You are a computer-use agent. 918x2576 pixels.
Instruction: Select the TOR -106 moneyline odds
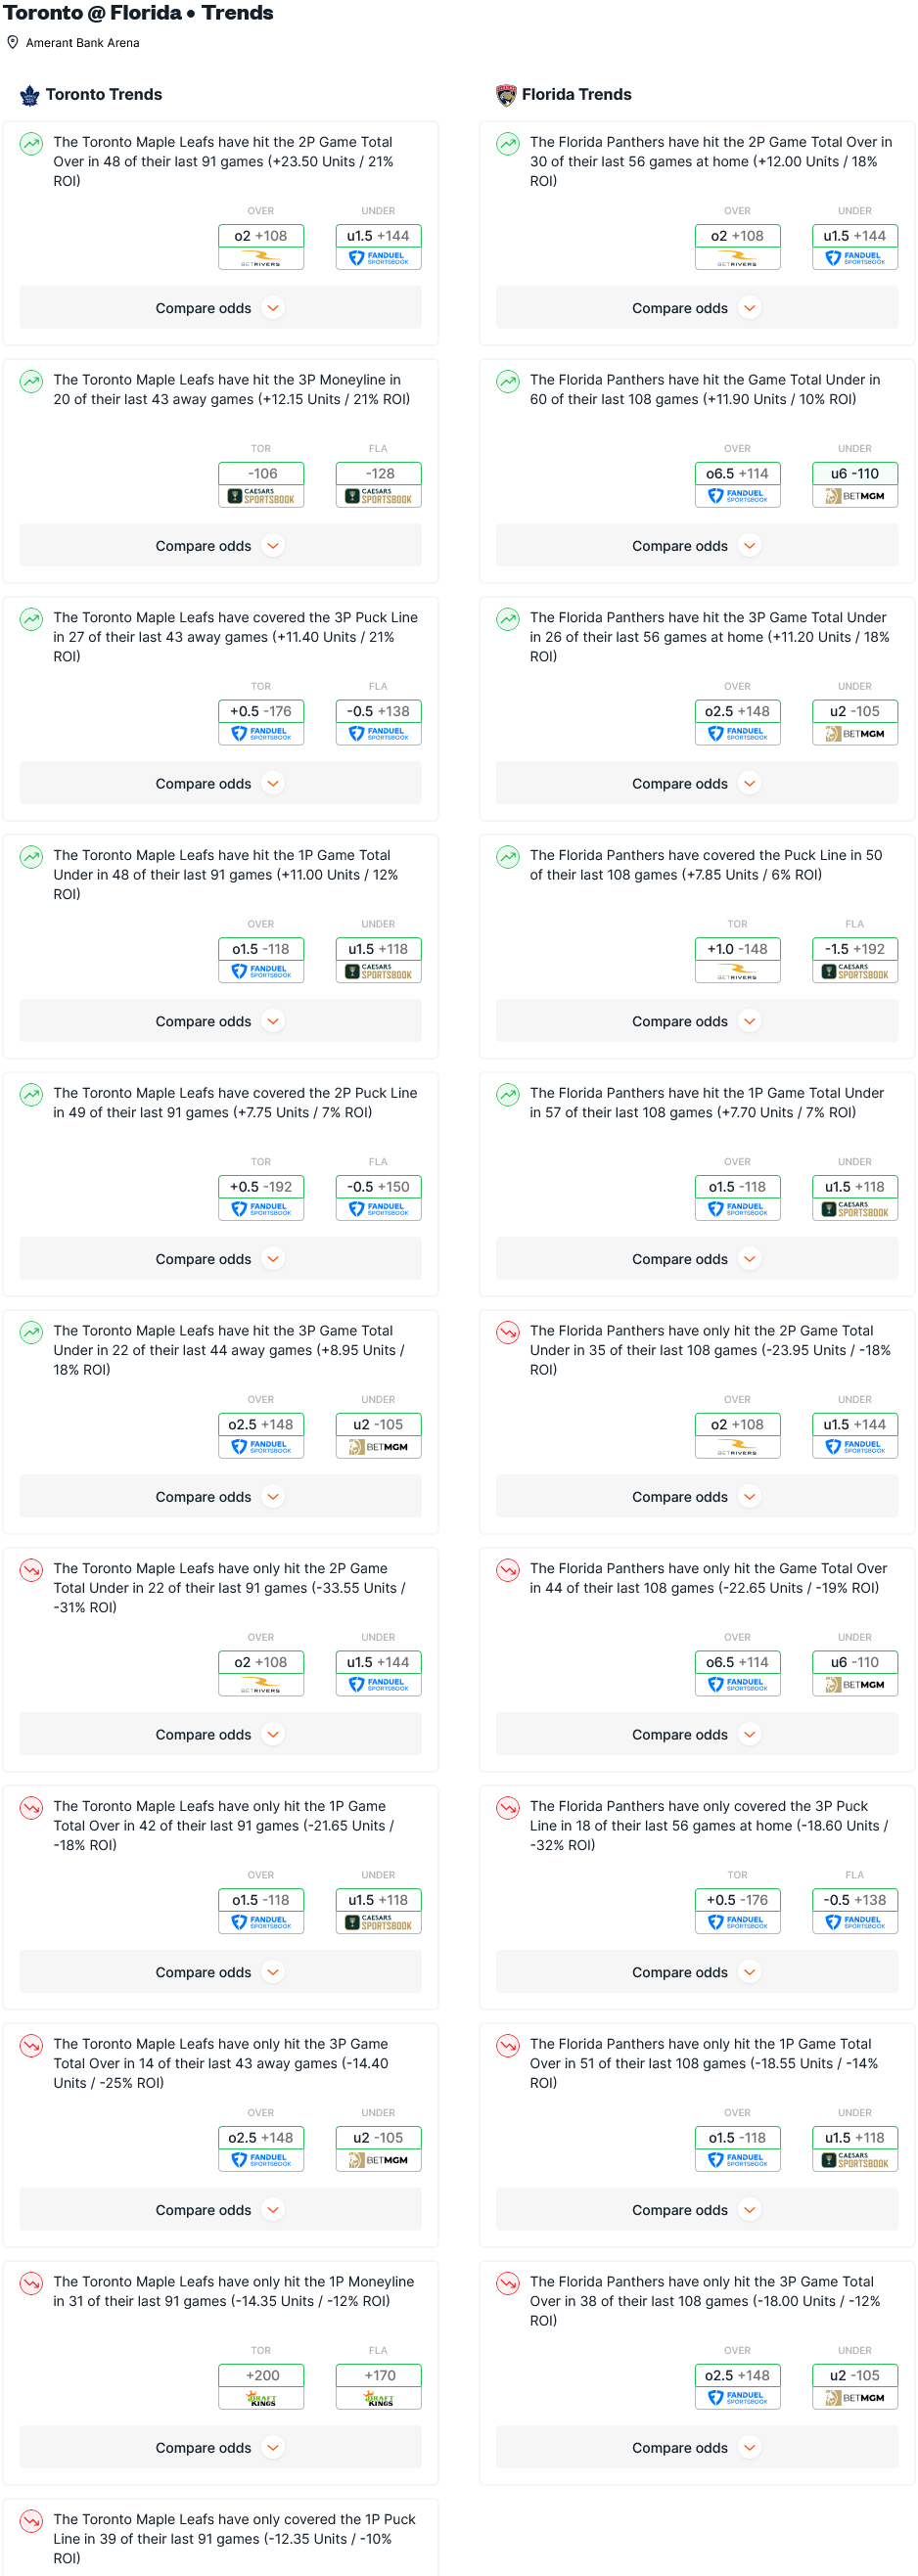click(261, 474)
